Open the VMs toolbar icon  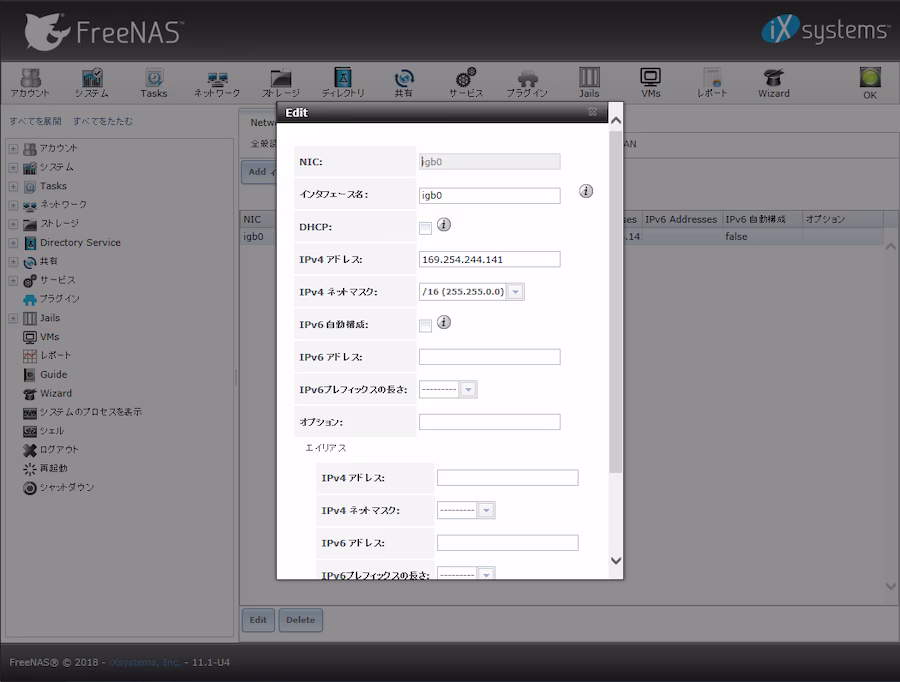tap(650, 83)
